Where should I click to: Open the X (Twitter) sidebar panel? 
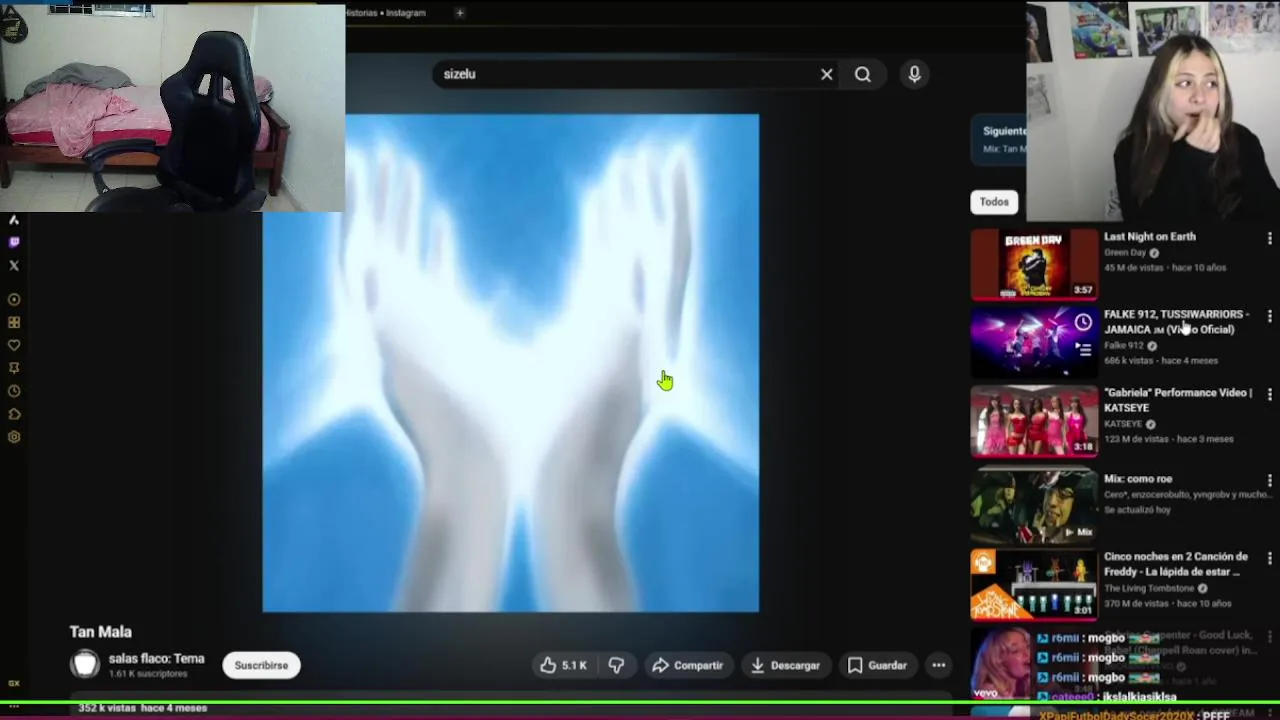14,265
